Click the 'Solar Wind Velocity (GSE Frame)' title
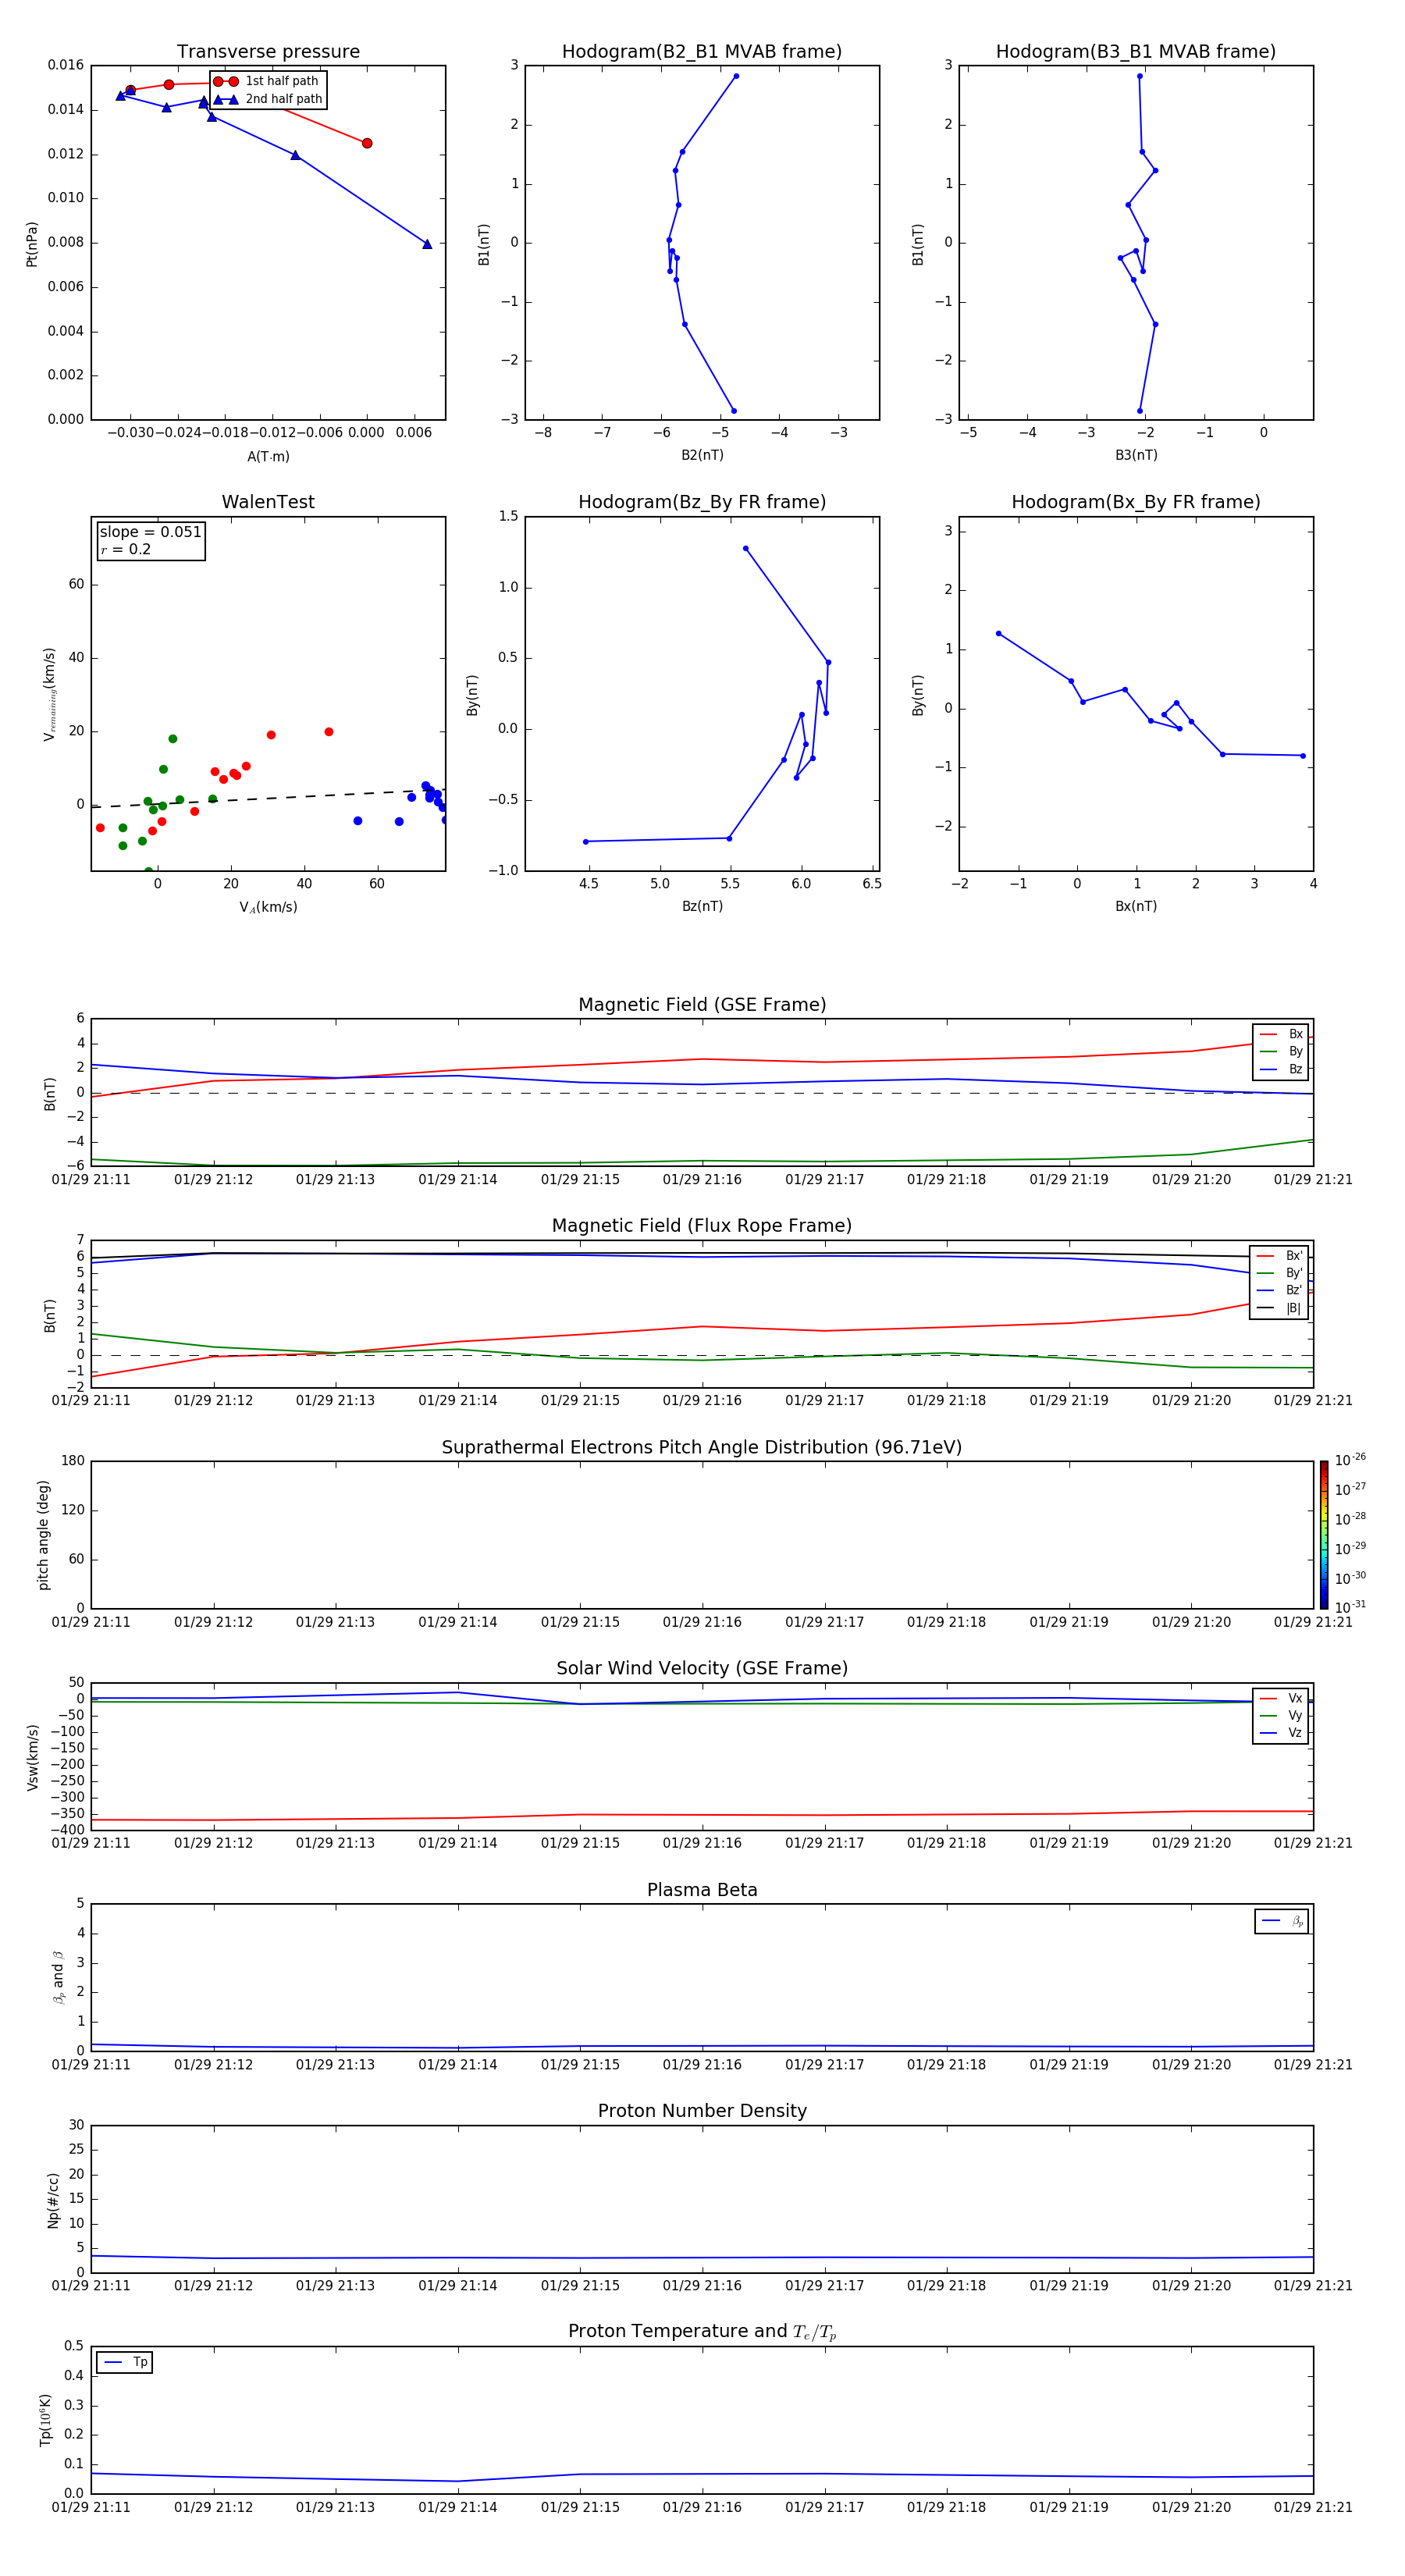1405x2576 pixels. coord(702,1669)
